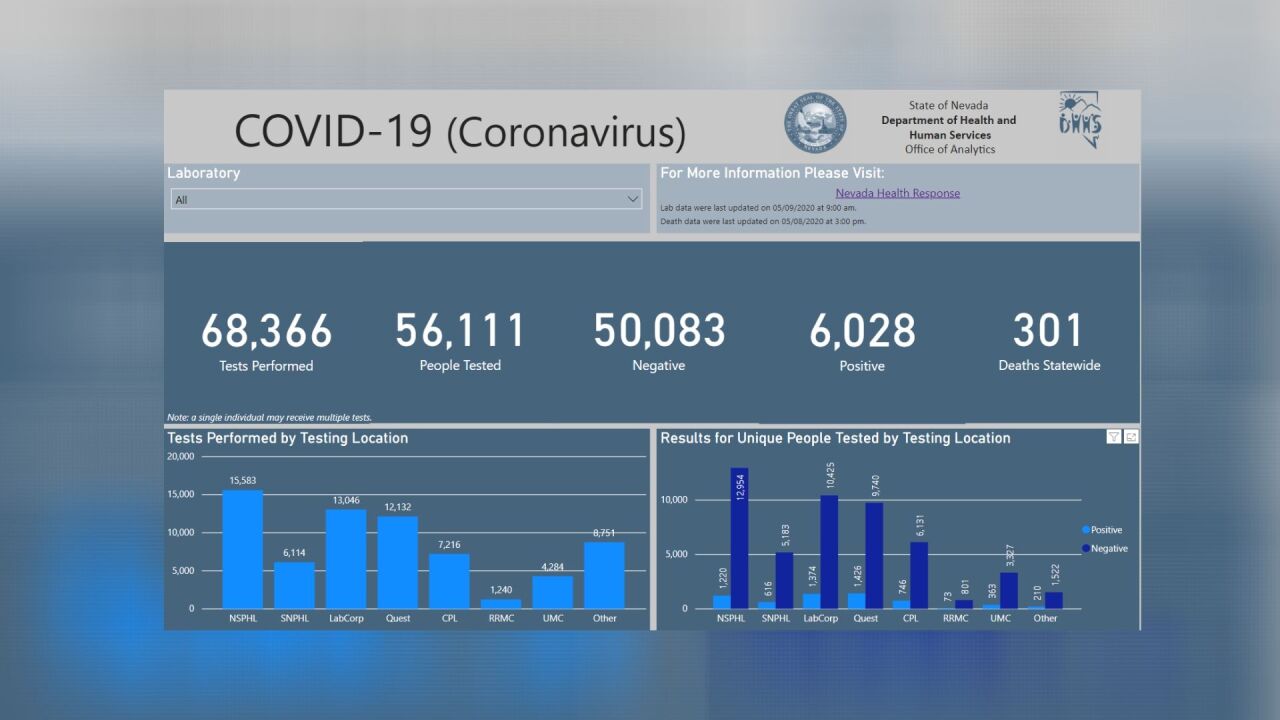Image resolution: width=1280 pixels, height=720 pixels.
Task: Select the LabCorp bar in Tests Performed chart
Action: (x=346, y=559)
